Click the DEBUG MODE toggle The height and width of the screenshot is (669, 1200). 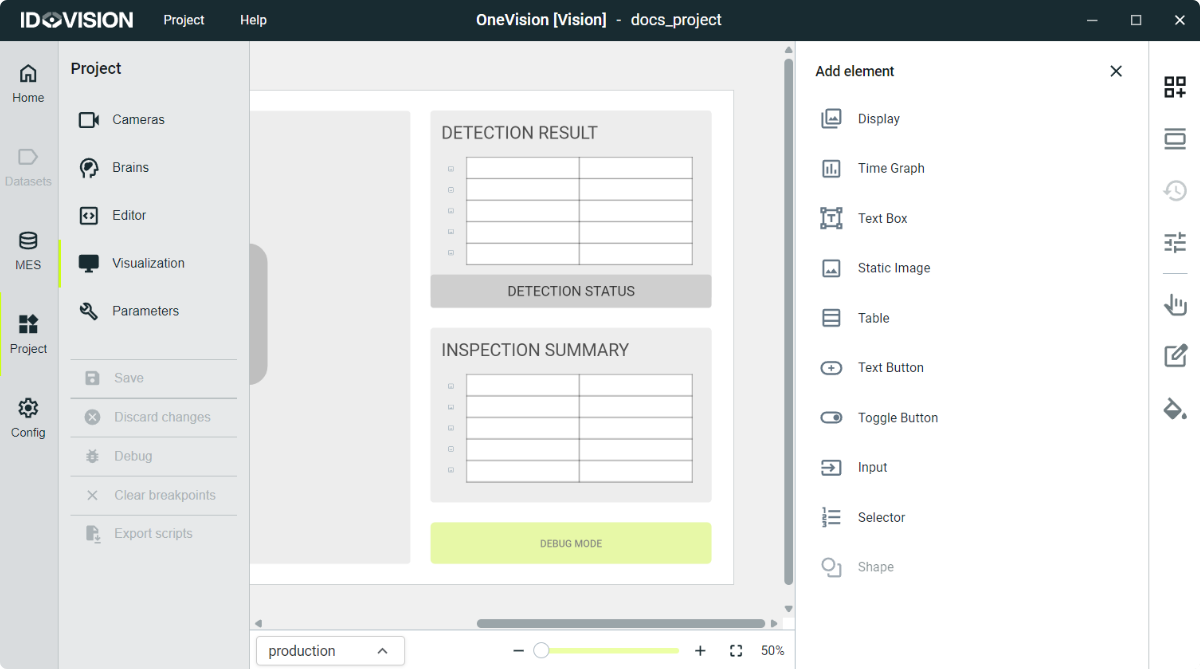coord(570,543)
